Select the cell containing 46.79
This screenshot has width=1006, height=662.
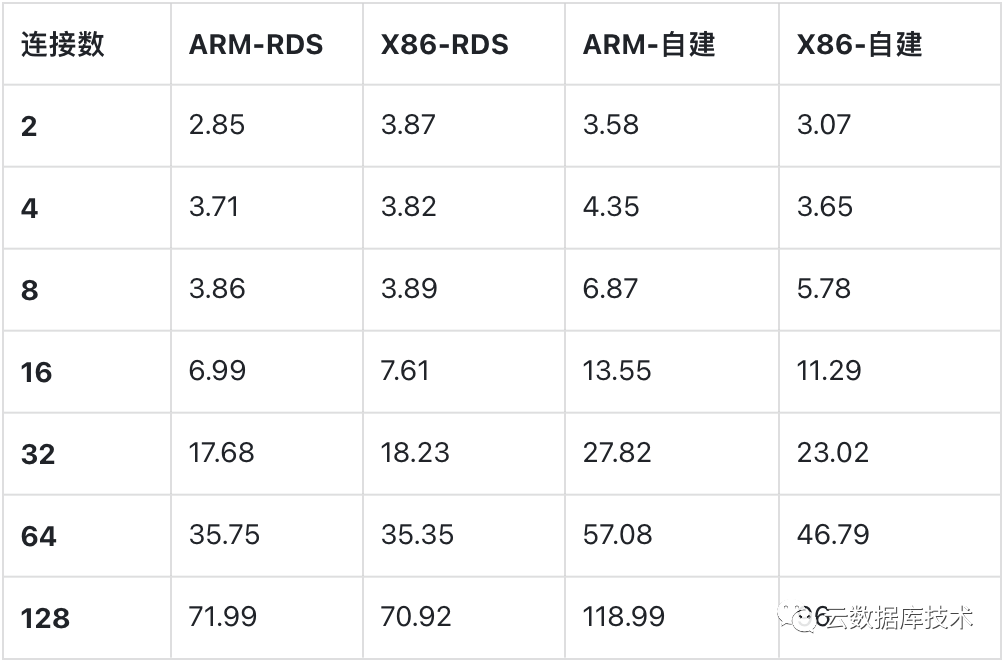pos(831,535)
